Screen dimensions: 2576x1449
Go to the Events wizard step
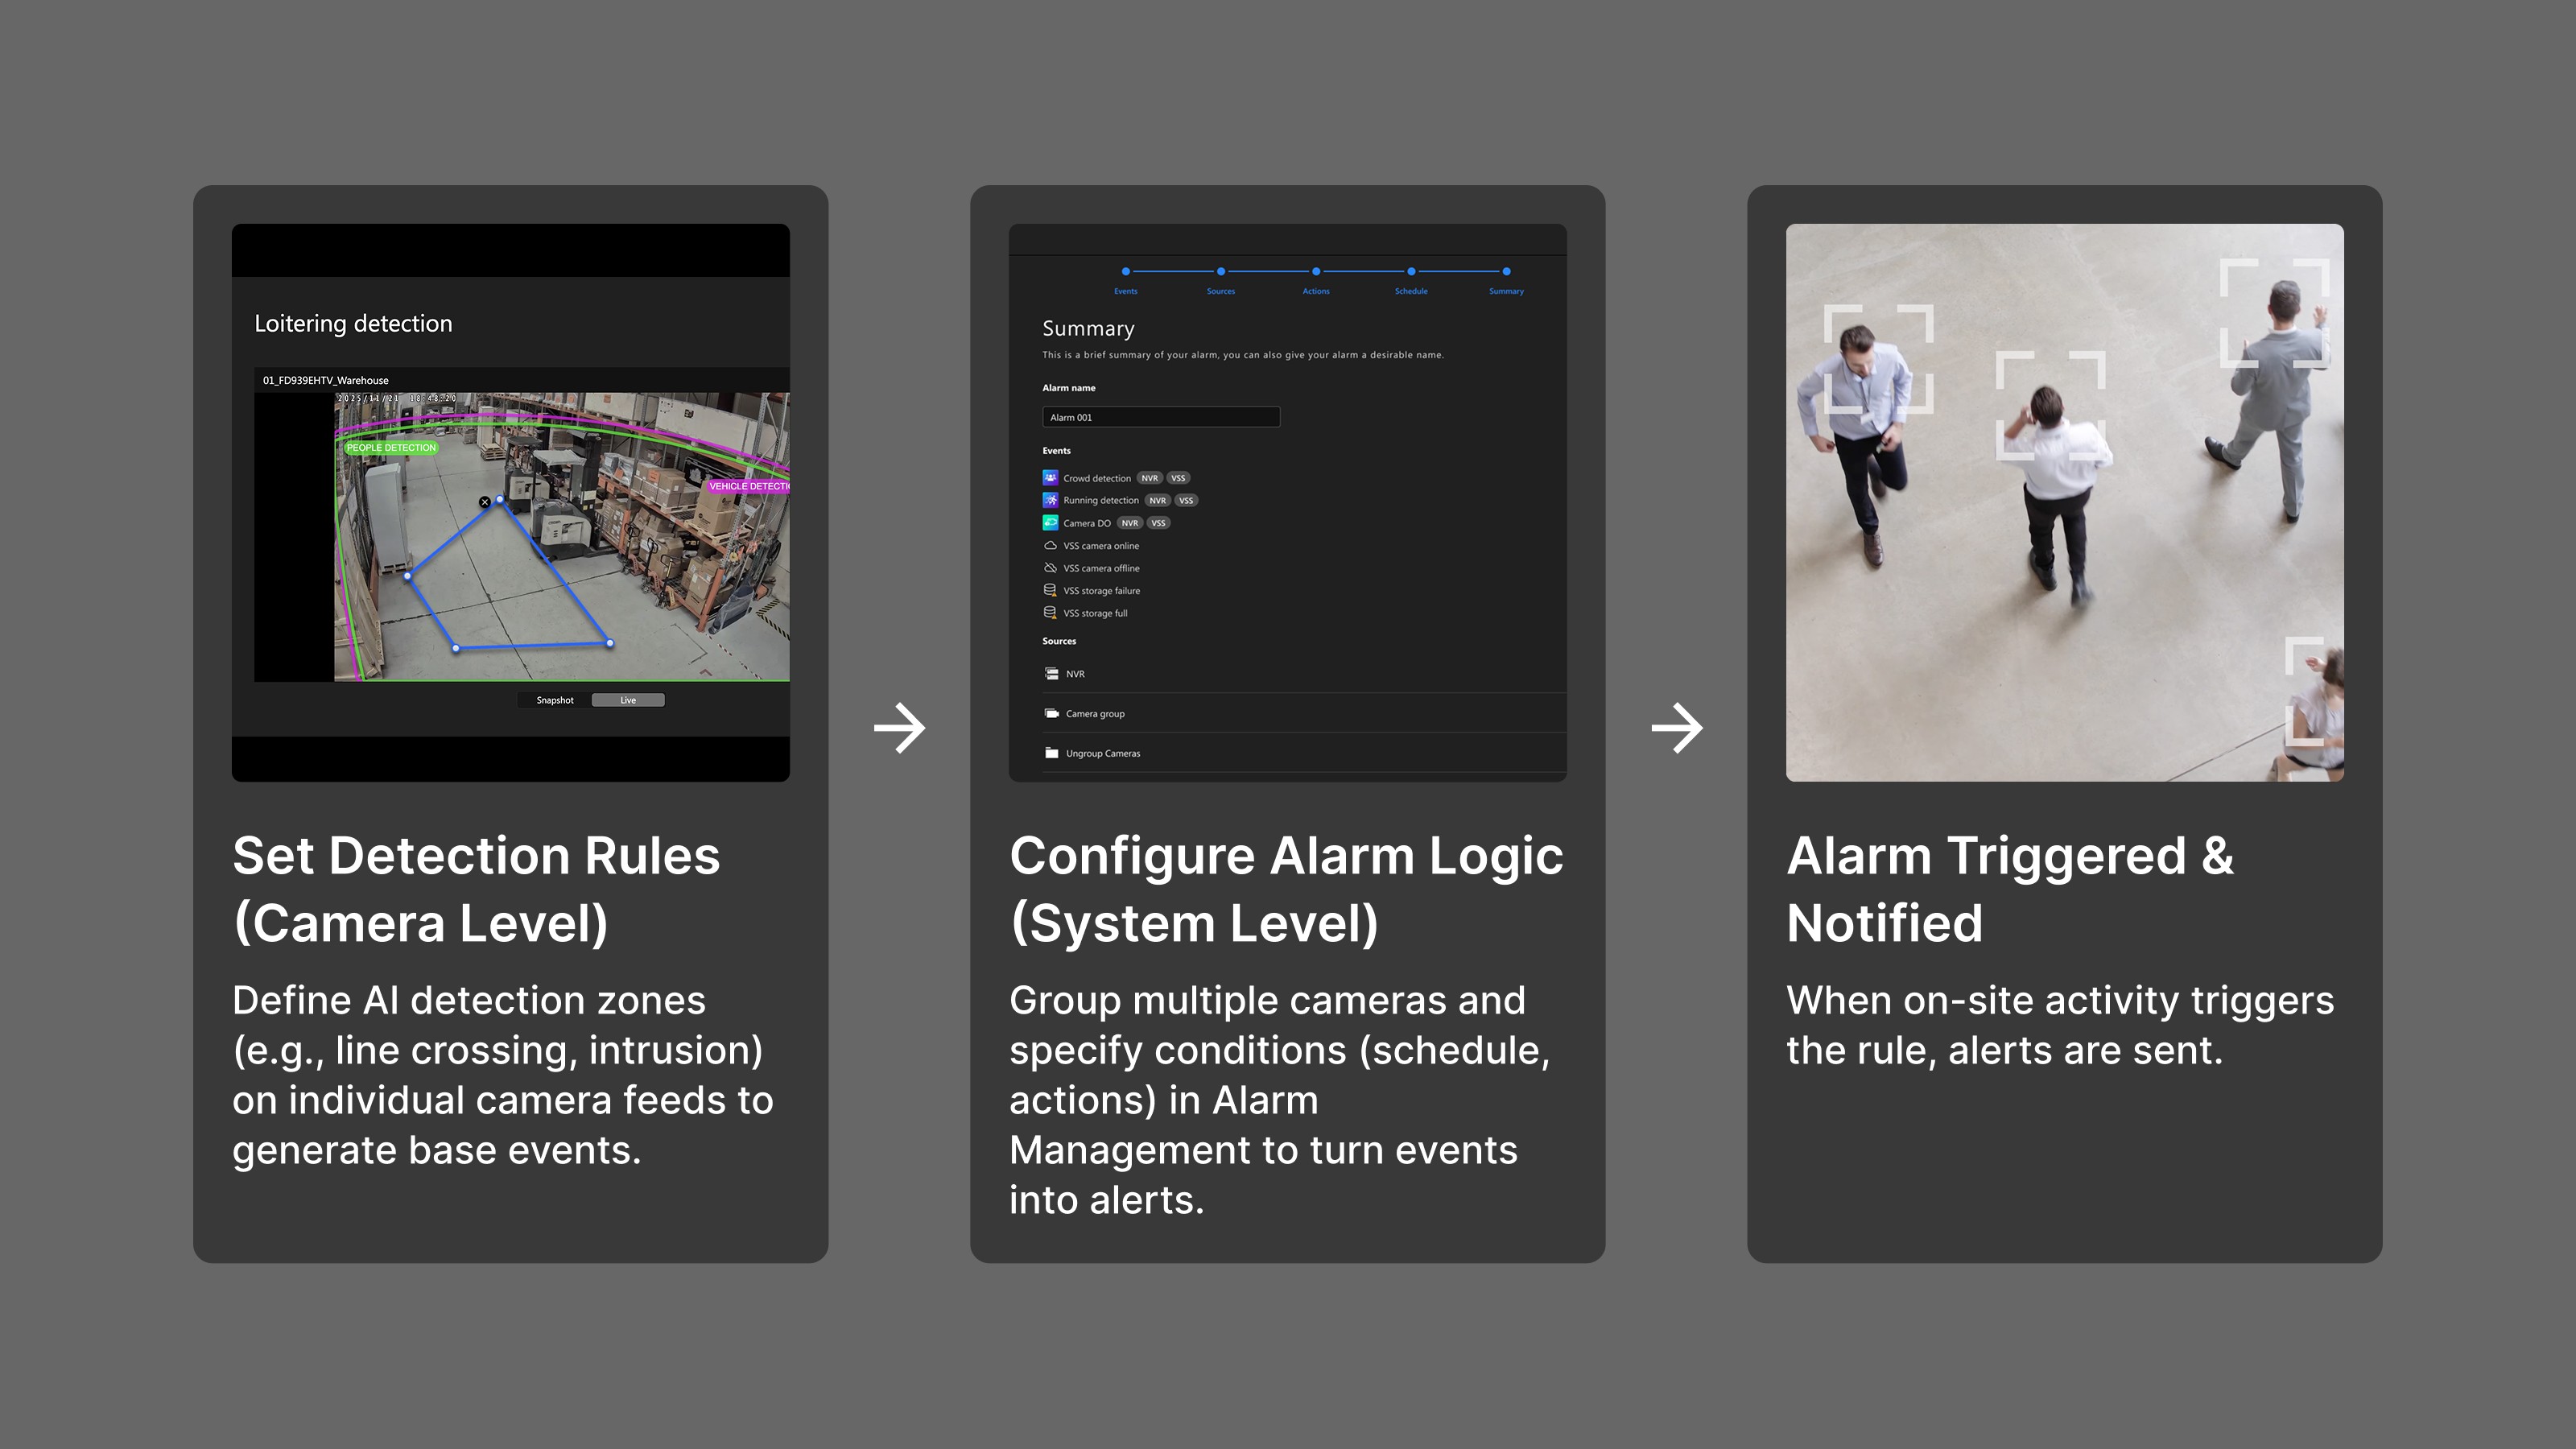click(1125, 272)
